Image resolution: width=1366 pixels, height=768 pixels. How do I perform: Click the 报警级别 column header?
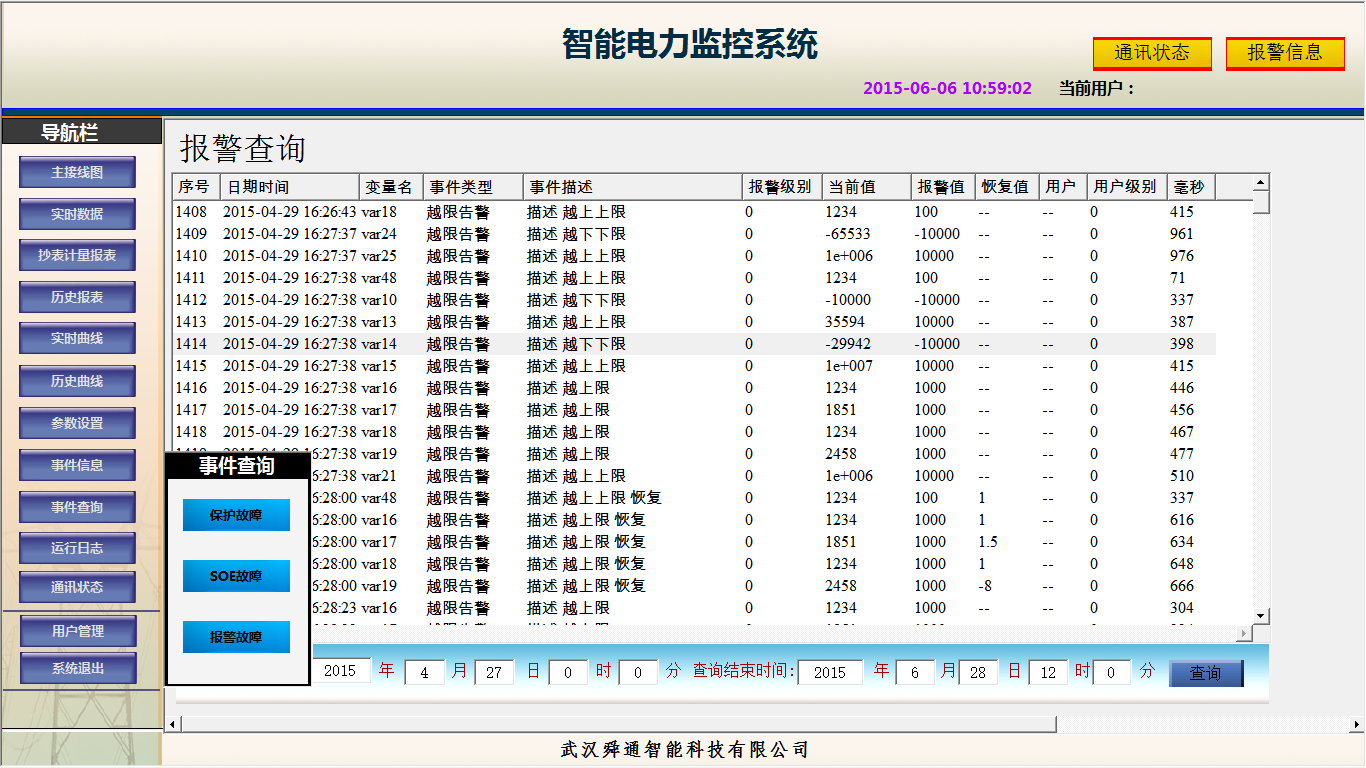(782, 187)
